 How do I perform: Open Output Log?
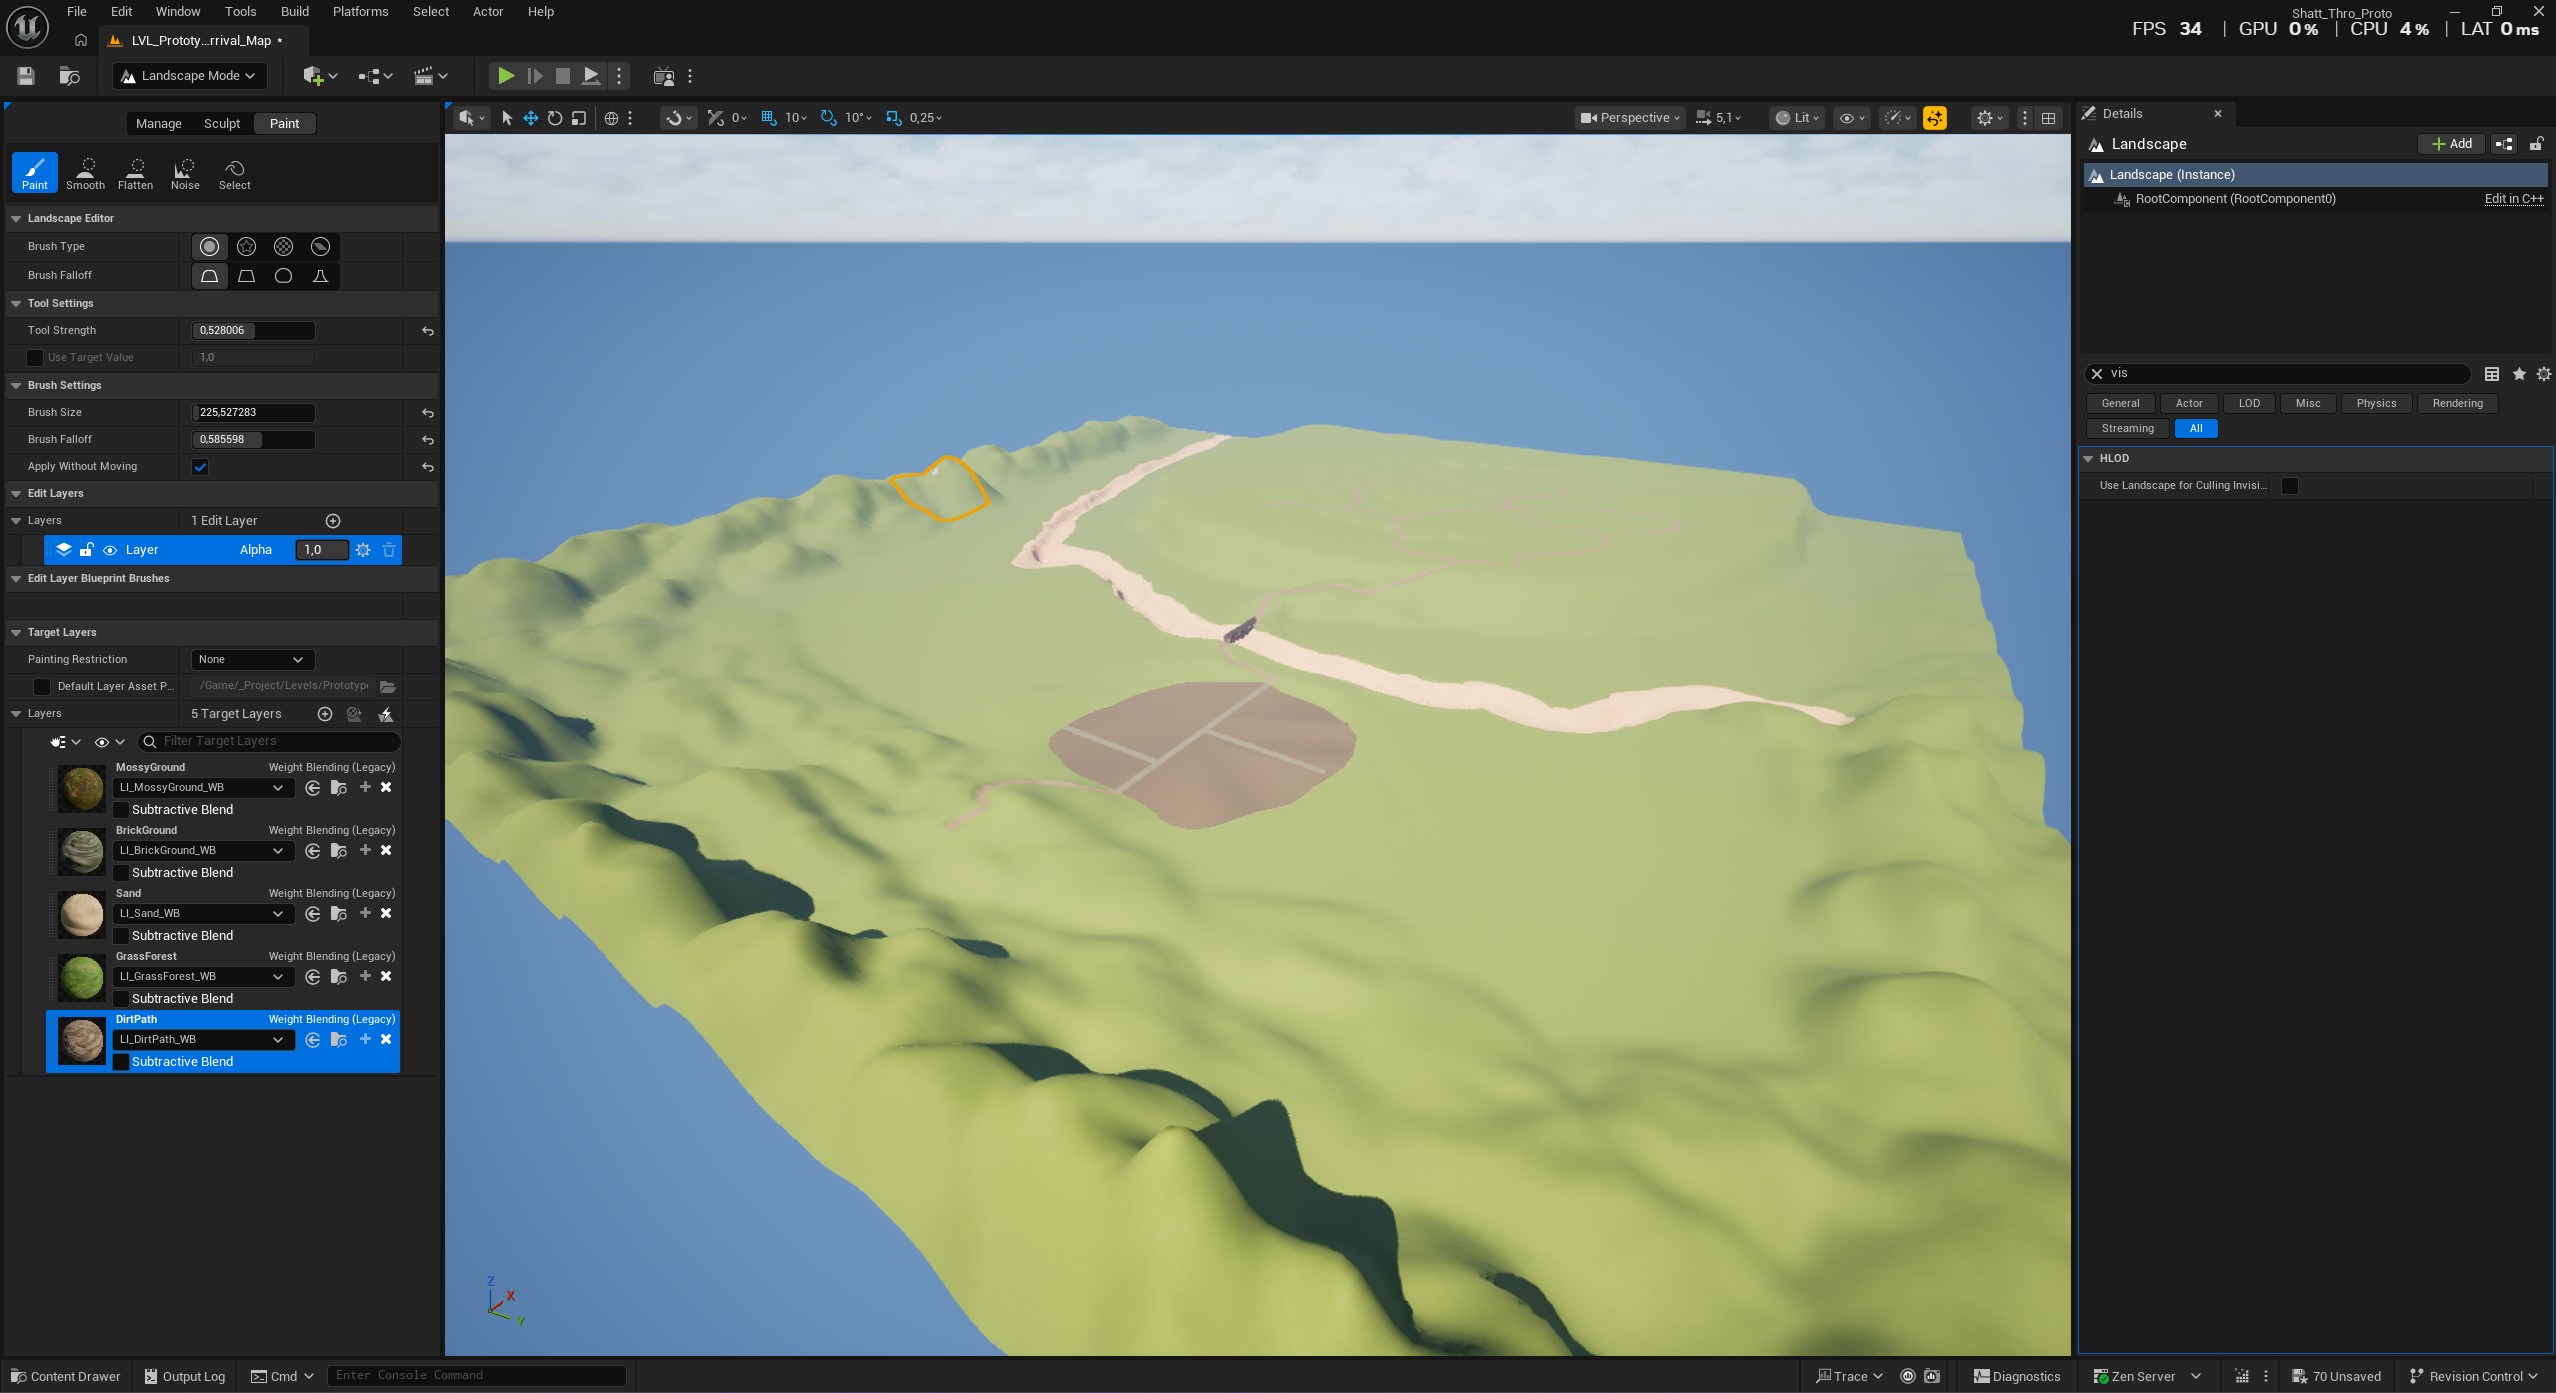coord(185,1377)
